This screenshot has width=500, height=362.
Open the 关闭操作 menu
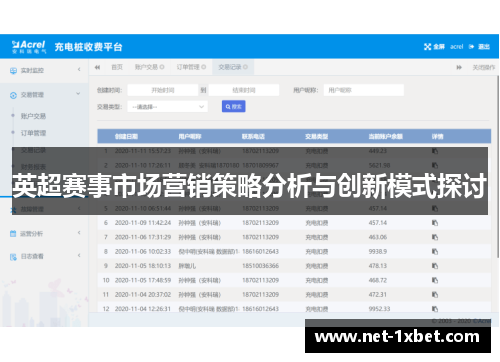click(484, 68)
